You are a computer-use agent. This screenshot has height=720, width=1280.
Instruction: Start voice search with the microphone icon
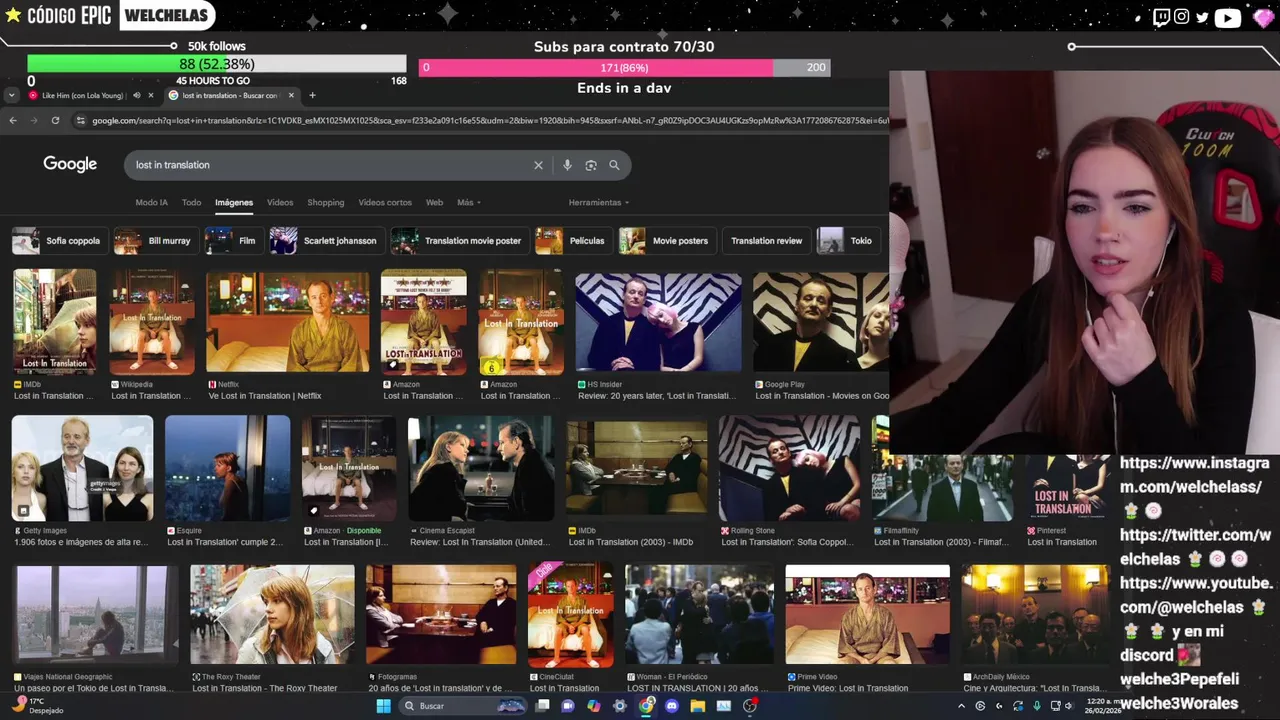[x=567, y=165]
